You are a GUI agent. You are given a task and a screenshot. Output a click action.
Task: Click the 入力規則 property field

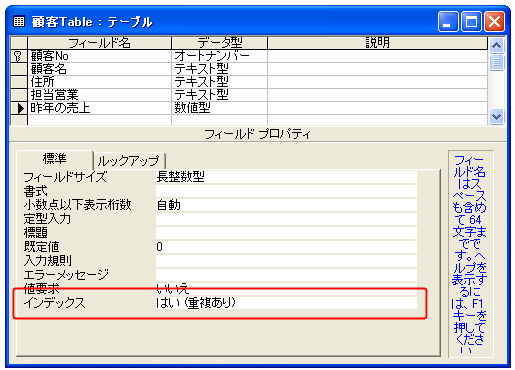286,261
